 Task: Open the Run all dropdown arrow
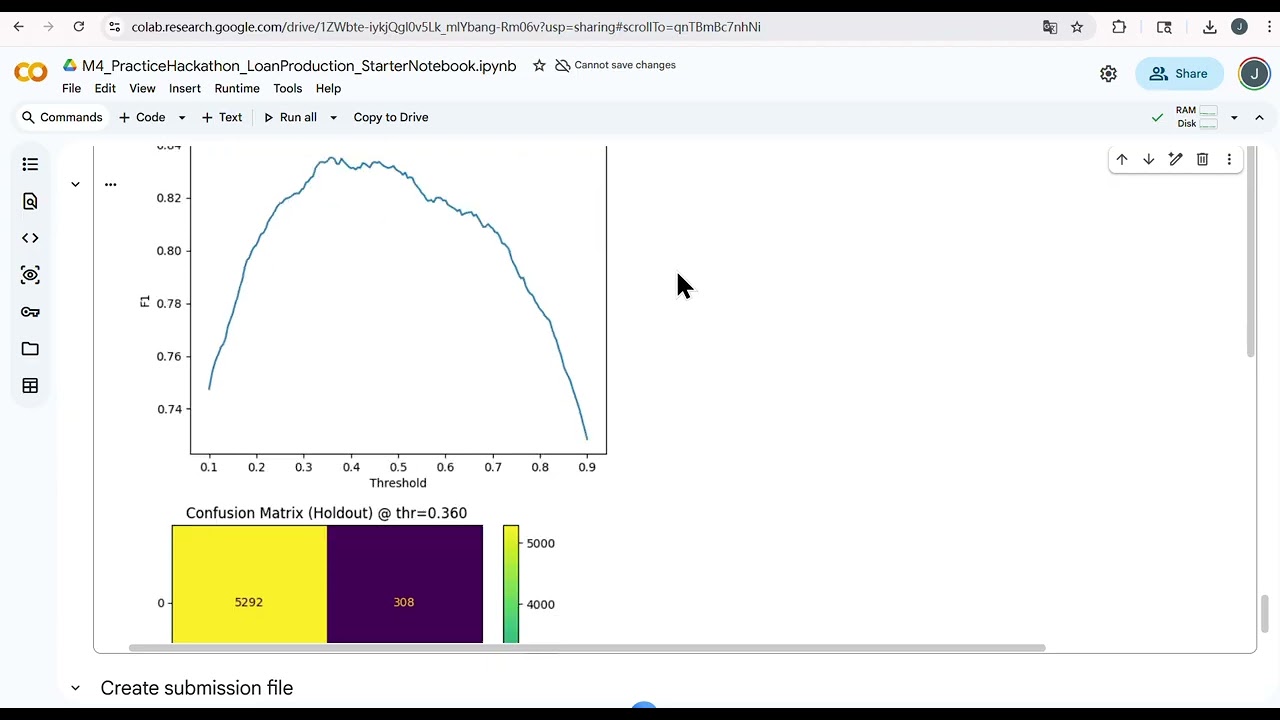(x=333, y=117)
